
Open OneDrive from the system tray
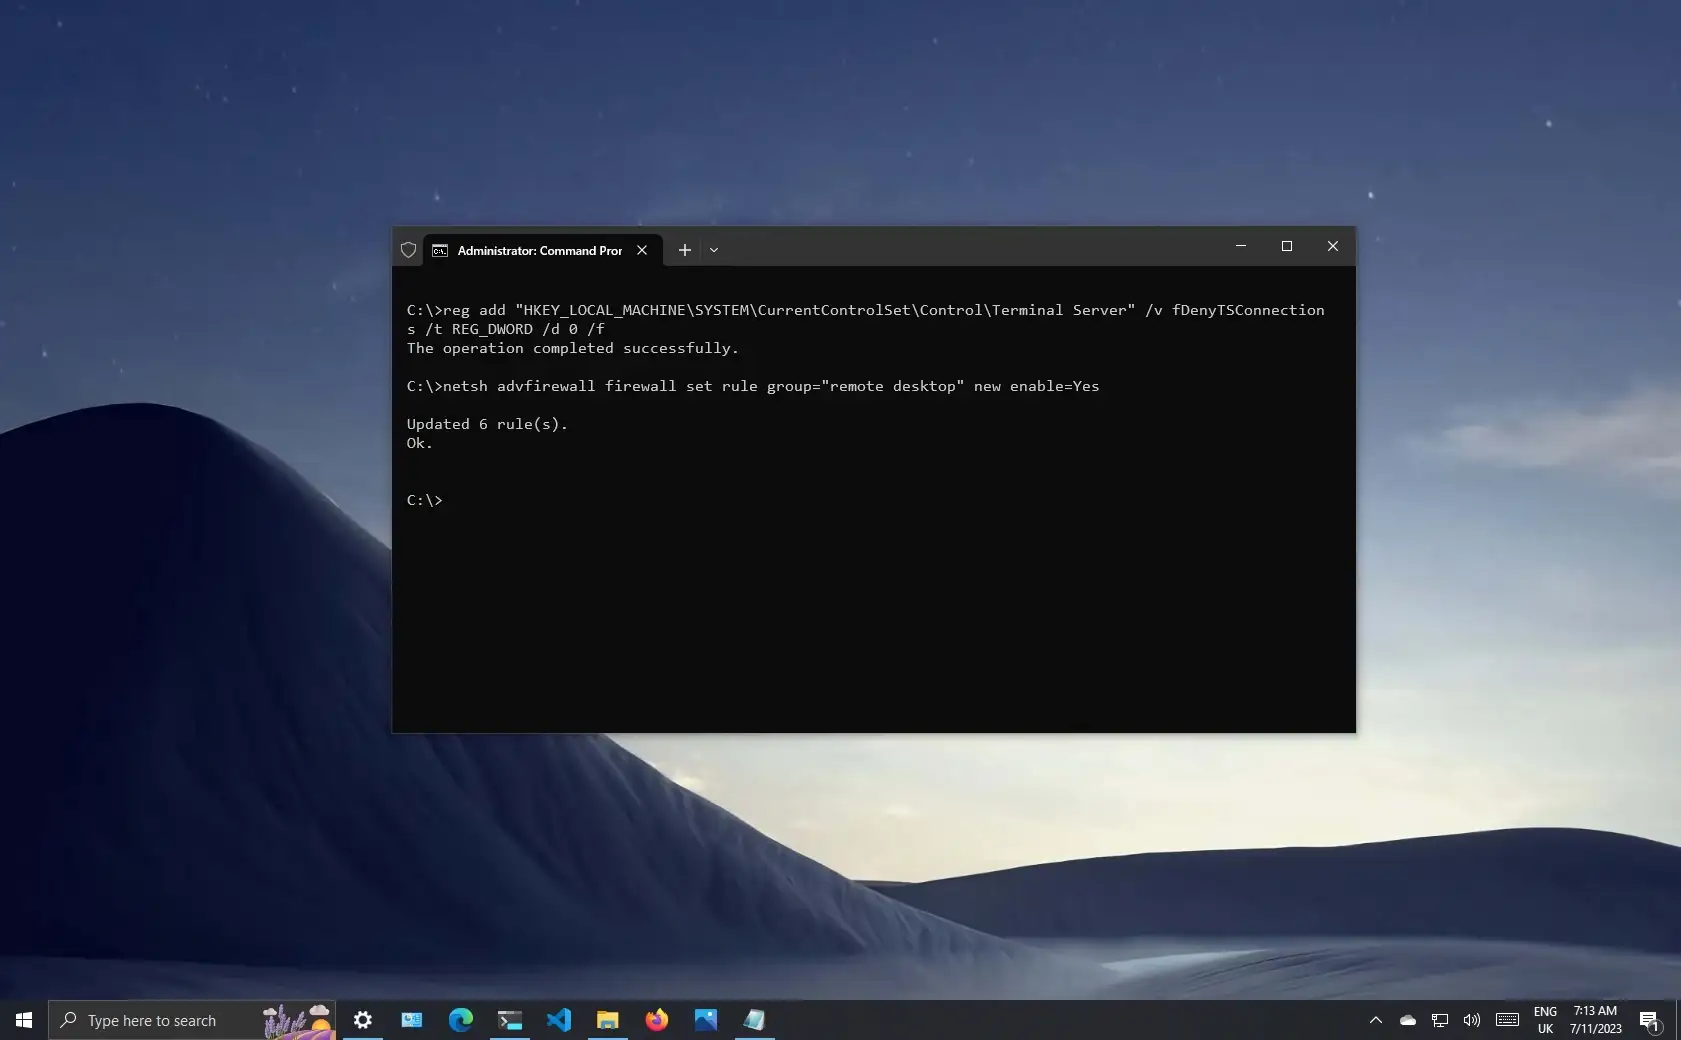coord(1408,1021)
